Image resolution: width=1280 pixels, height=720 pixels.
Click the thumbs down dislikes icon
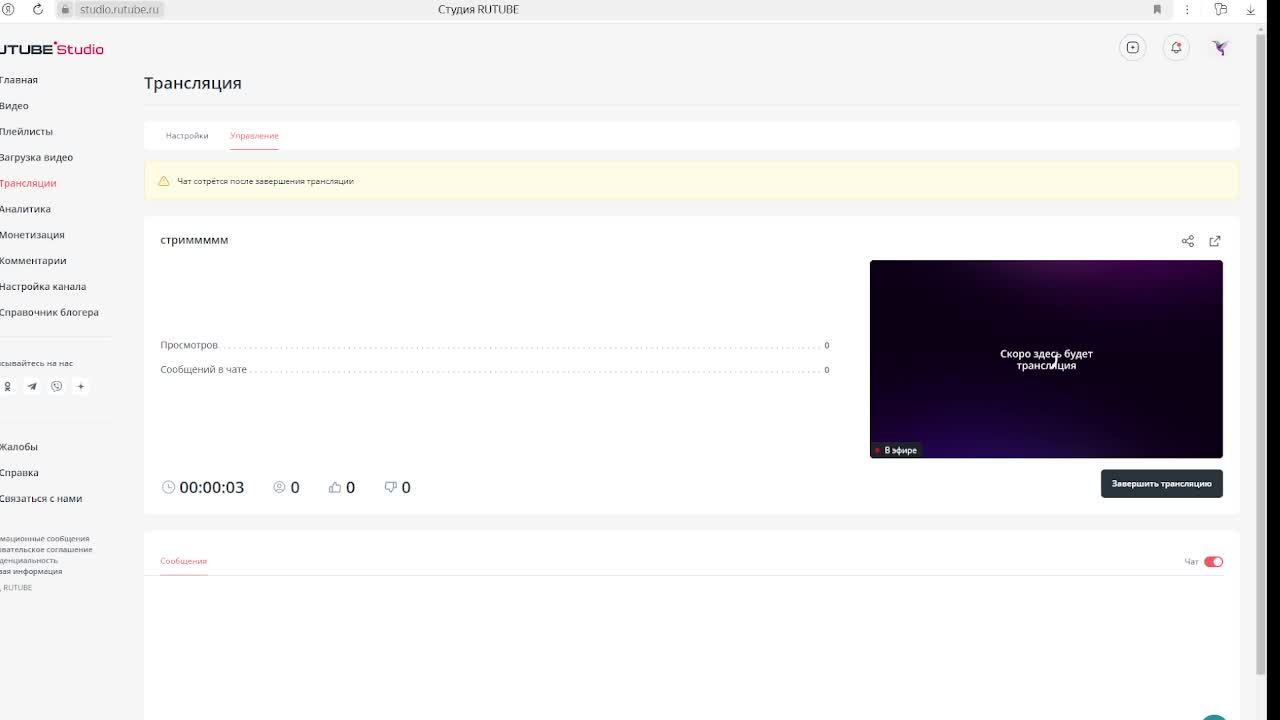[x=391, y=487]
